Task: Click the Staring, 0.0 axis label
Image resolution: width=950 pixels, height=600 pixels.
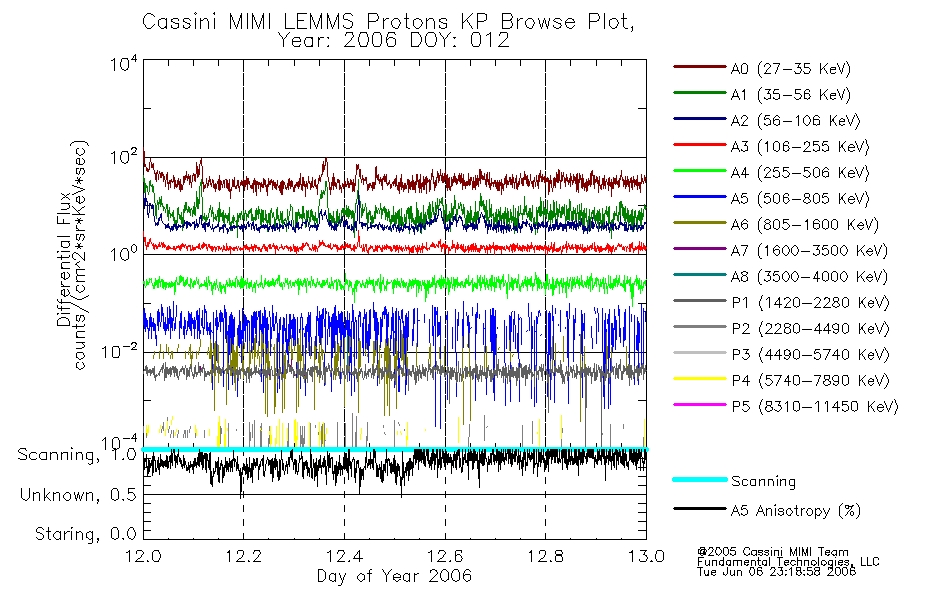Action: (x=85, y=534)
